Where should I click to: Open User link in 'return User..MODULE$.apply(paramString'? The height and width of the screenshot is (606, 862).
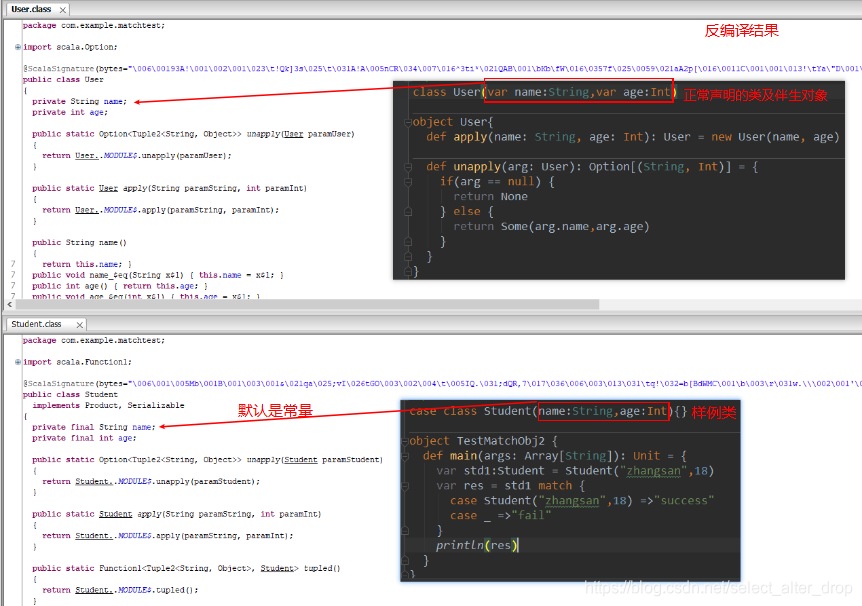(x=85, y=210)
